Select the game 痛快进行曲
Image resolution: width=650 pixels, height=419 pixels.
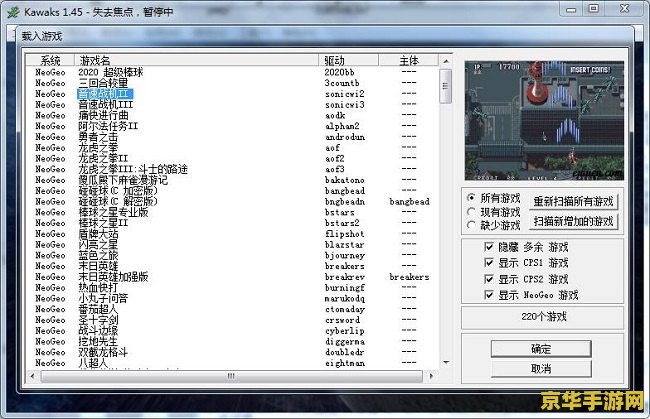pos(103,115)
